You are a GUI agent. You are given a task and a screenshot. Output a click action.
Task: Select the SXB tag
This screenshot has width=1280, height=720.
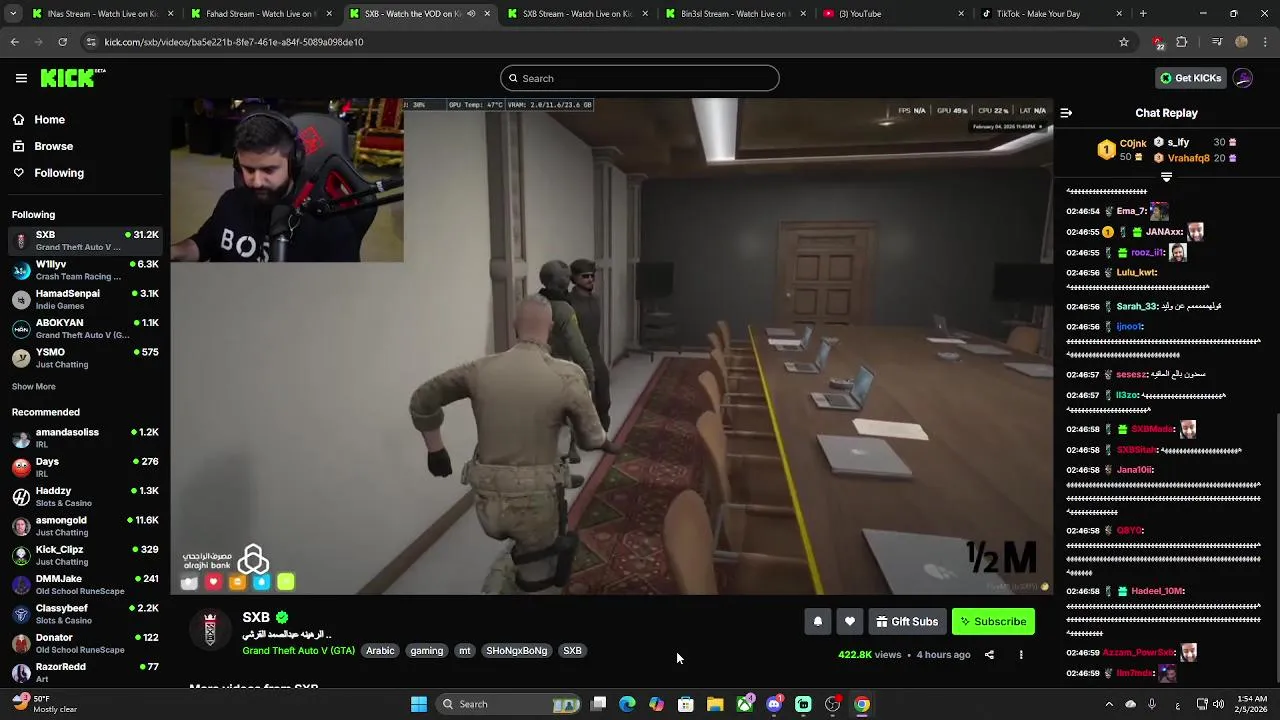tap(572, 651)
